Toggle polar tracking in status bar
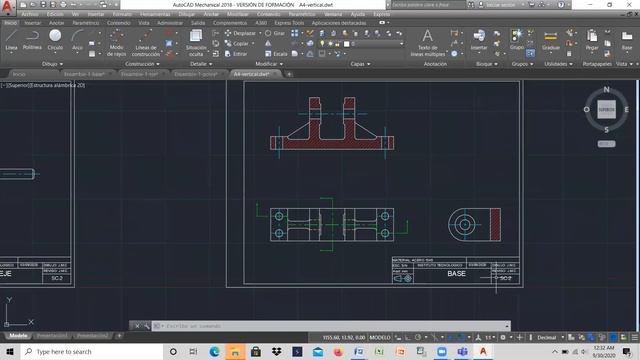 (x=418, y=338)
